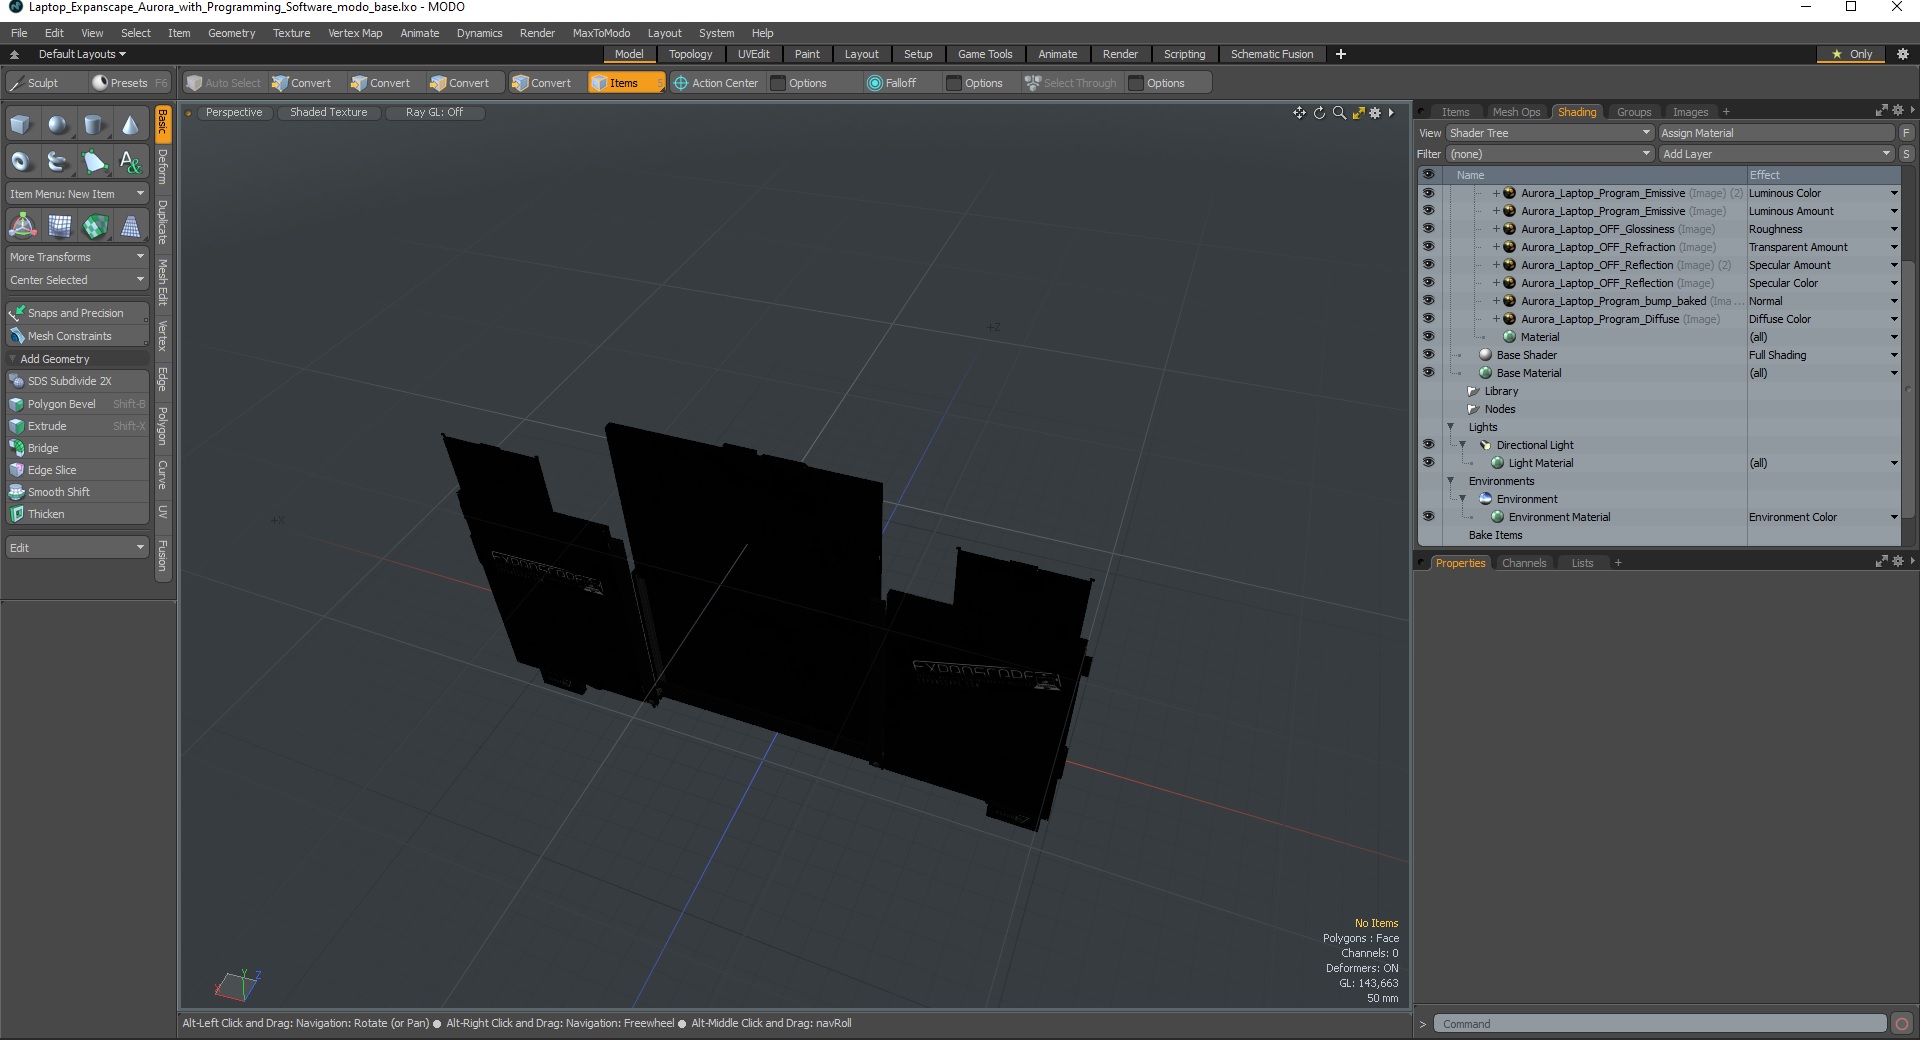Screen dimensions: 1920x1040
Task: Open the Shader Tree view dropdown
Action: [x=1550, y=133]
